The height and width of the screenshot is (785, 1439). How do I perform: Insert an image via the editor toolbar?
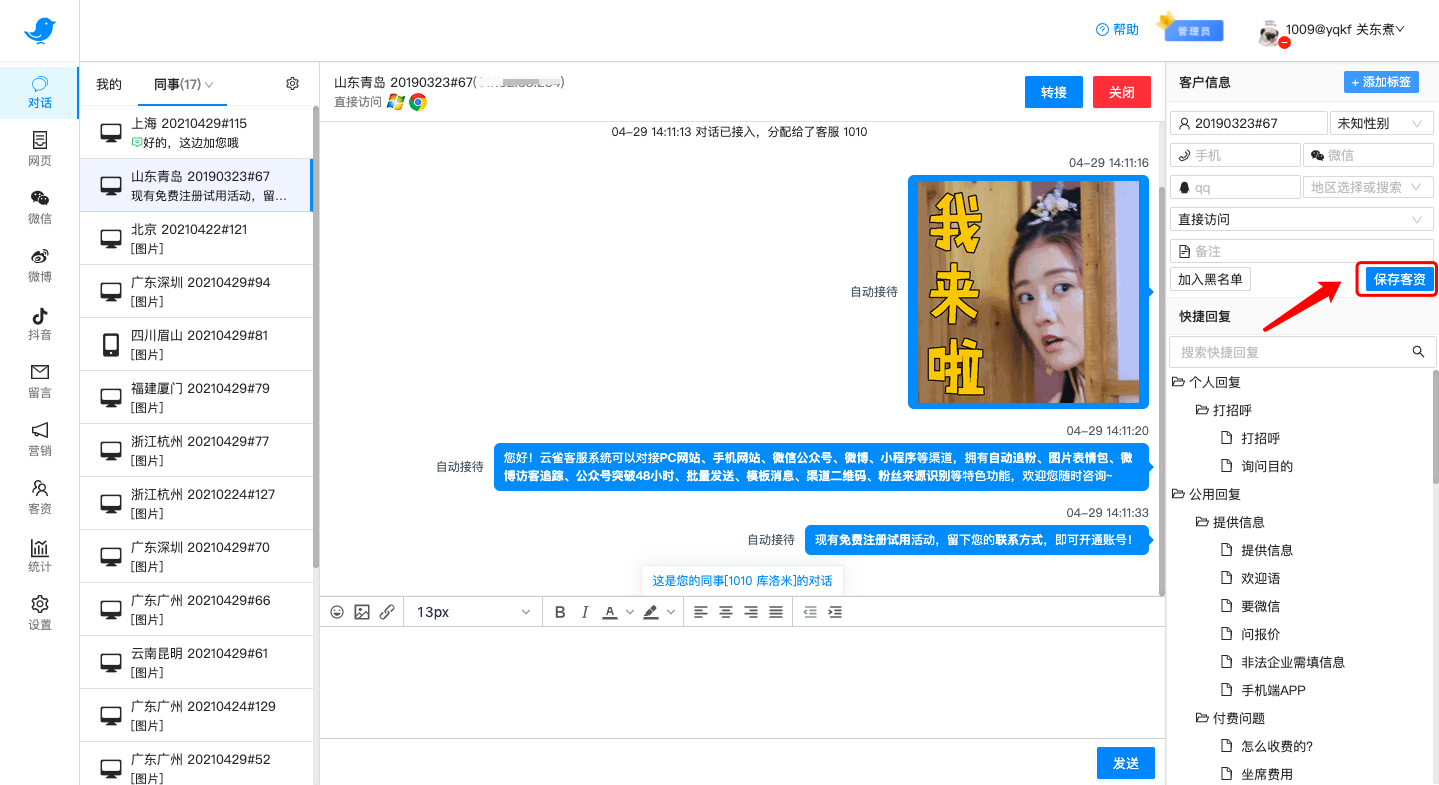click(x=362, y=611)
